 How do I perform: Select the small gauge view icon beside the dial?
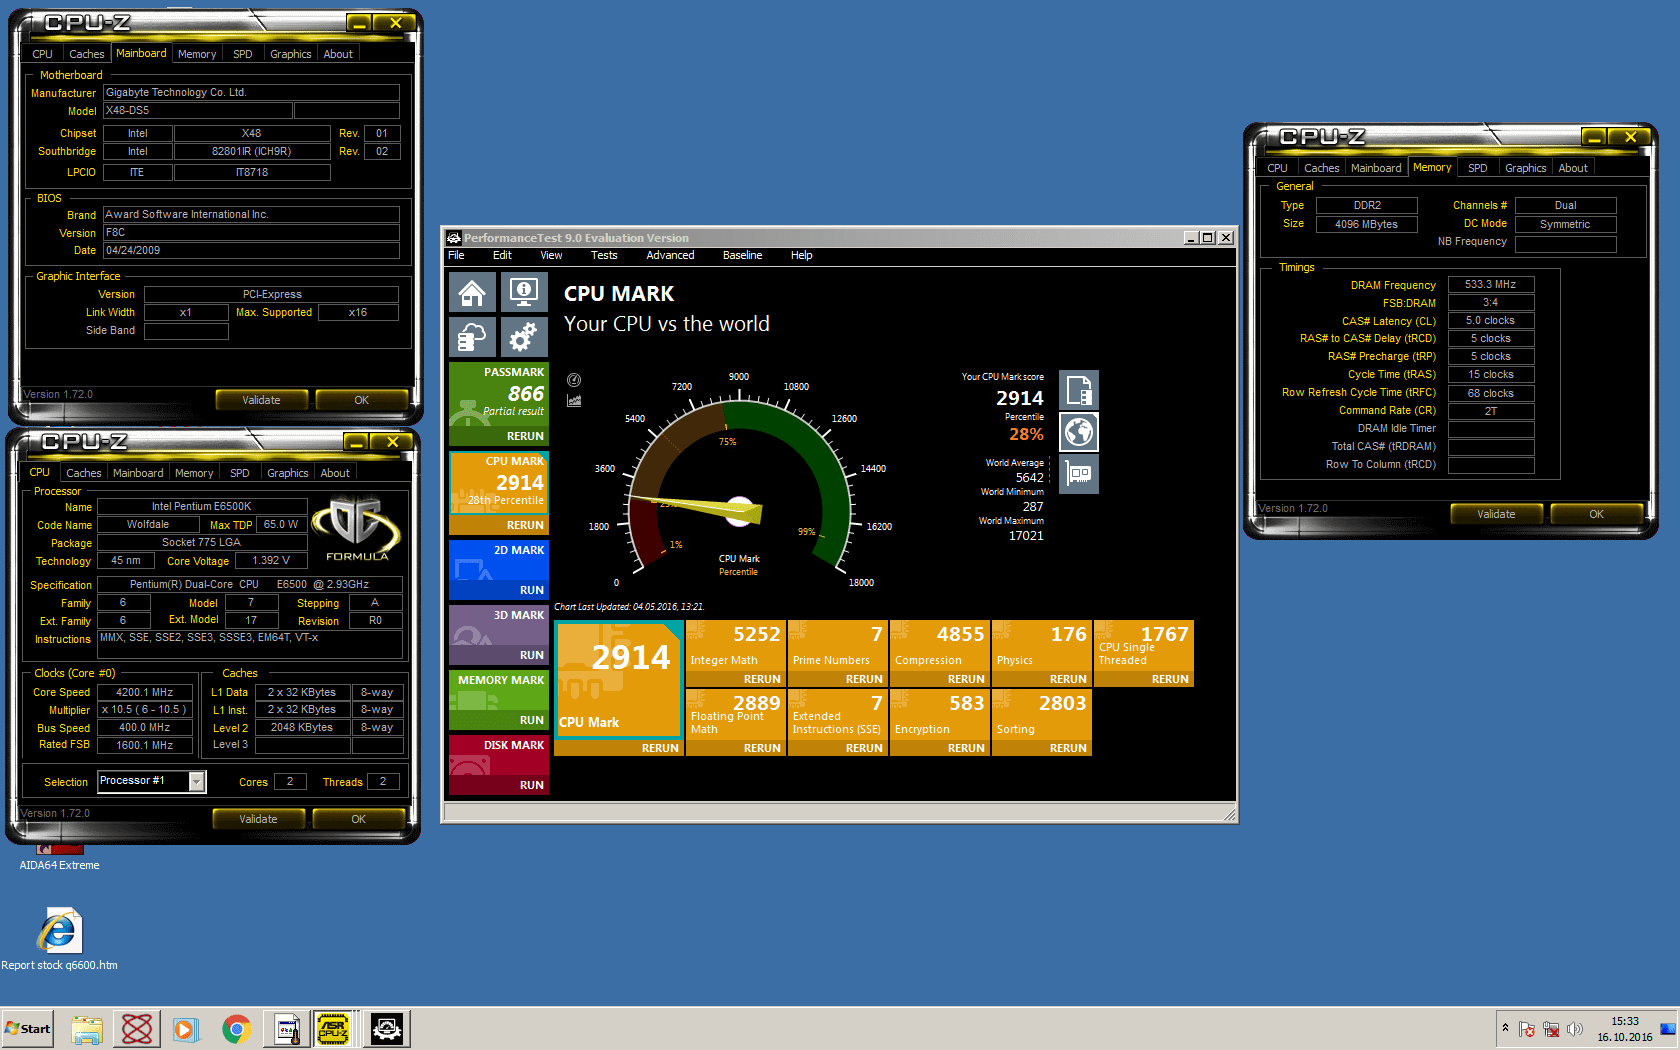click(574, 380)
